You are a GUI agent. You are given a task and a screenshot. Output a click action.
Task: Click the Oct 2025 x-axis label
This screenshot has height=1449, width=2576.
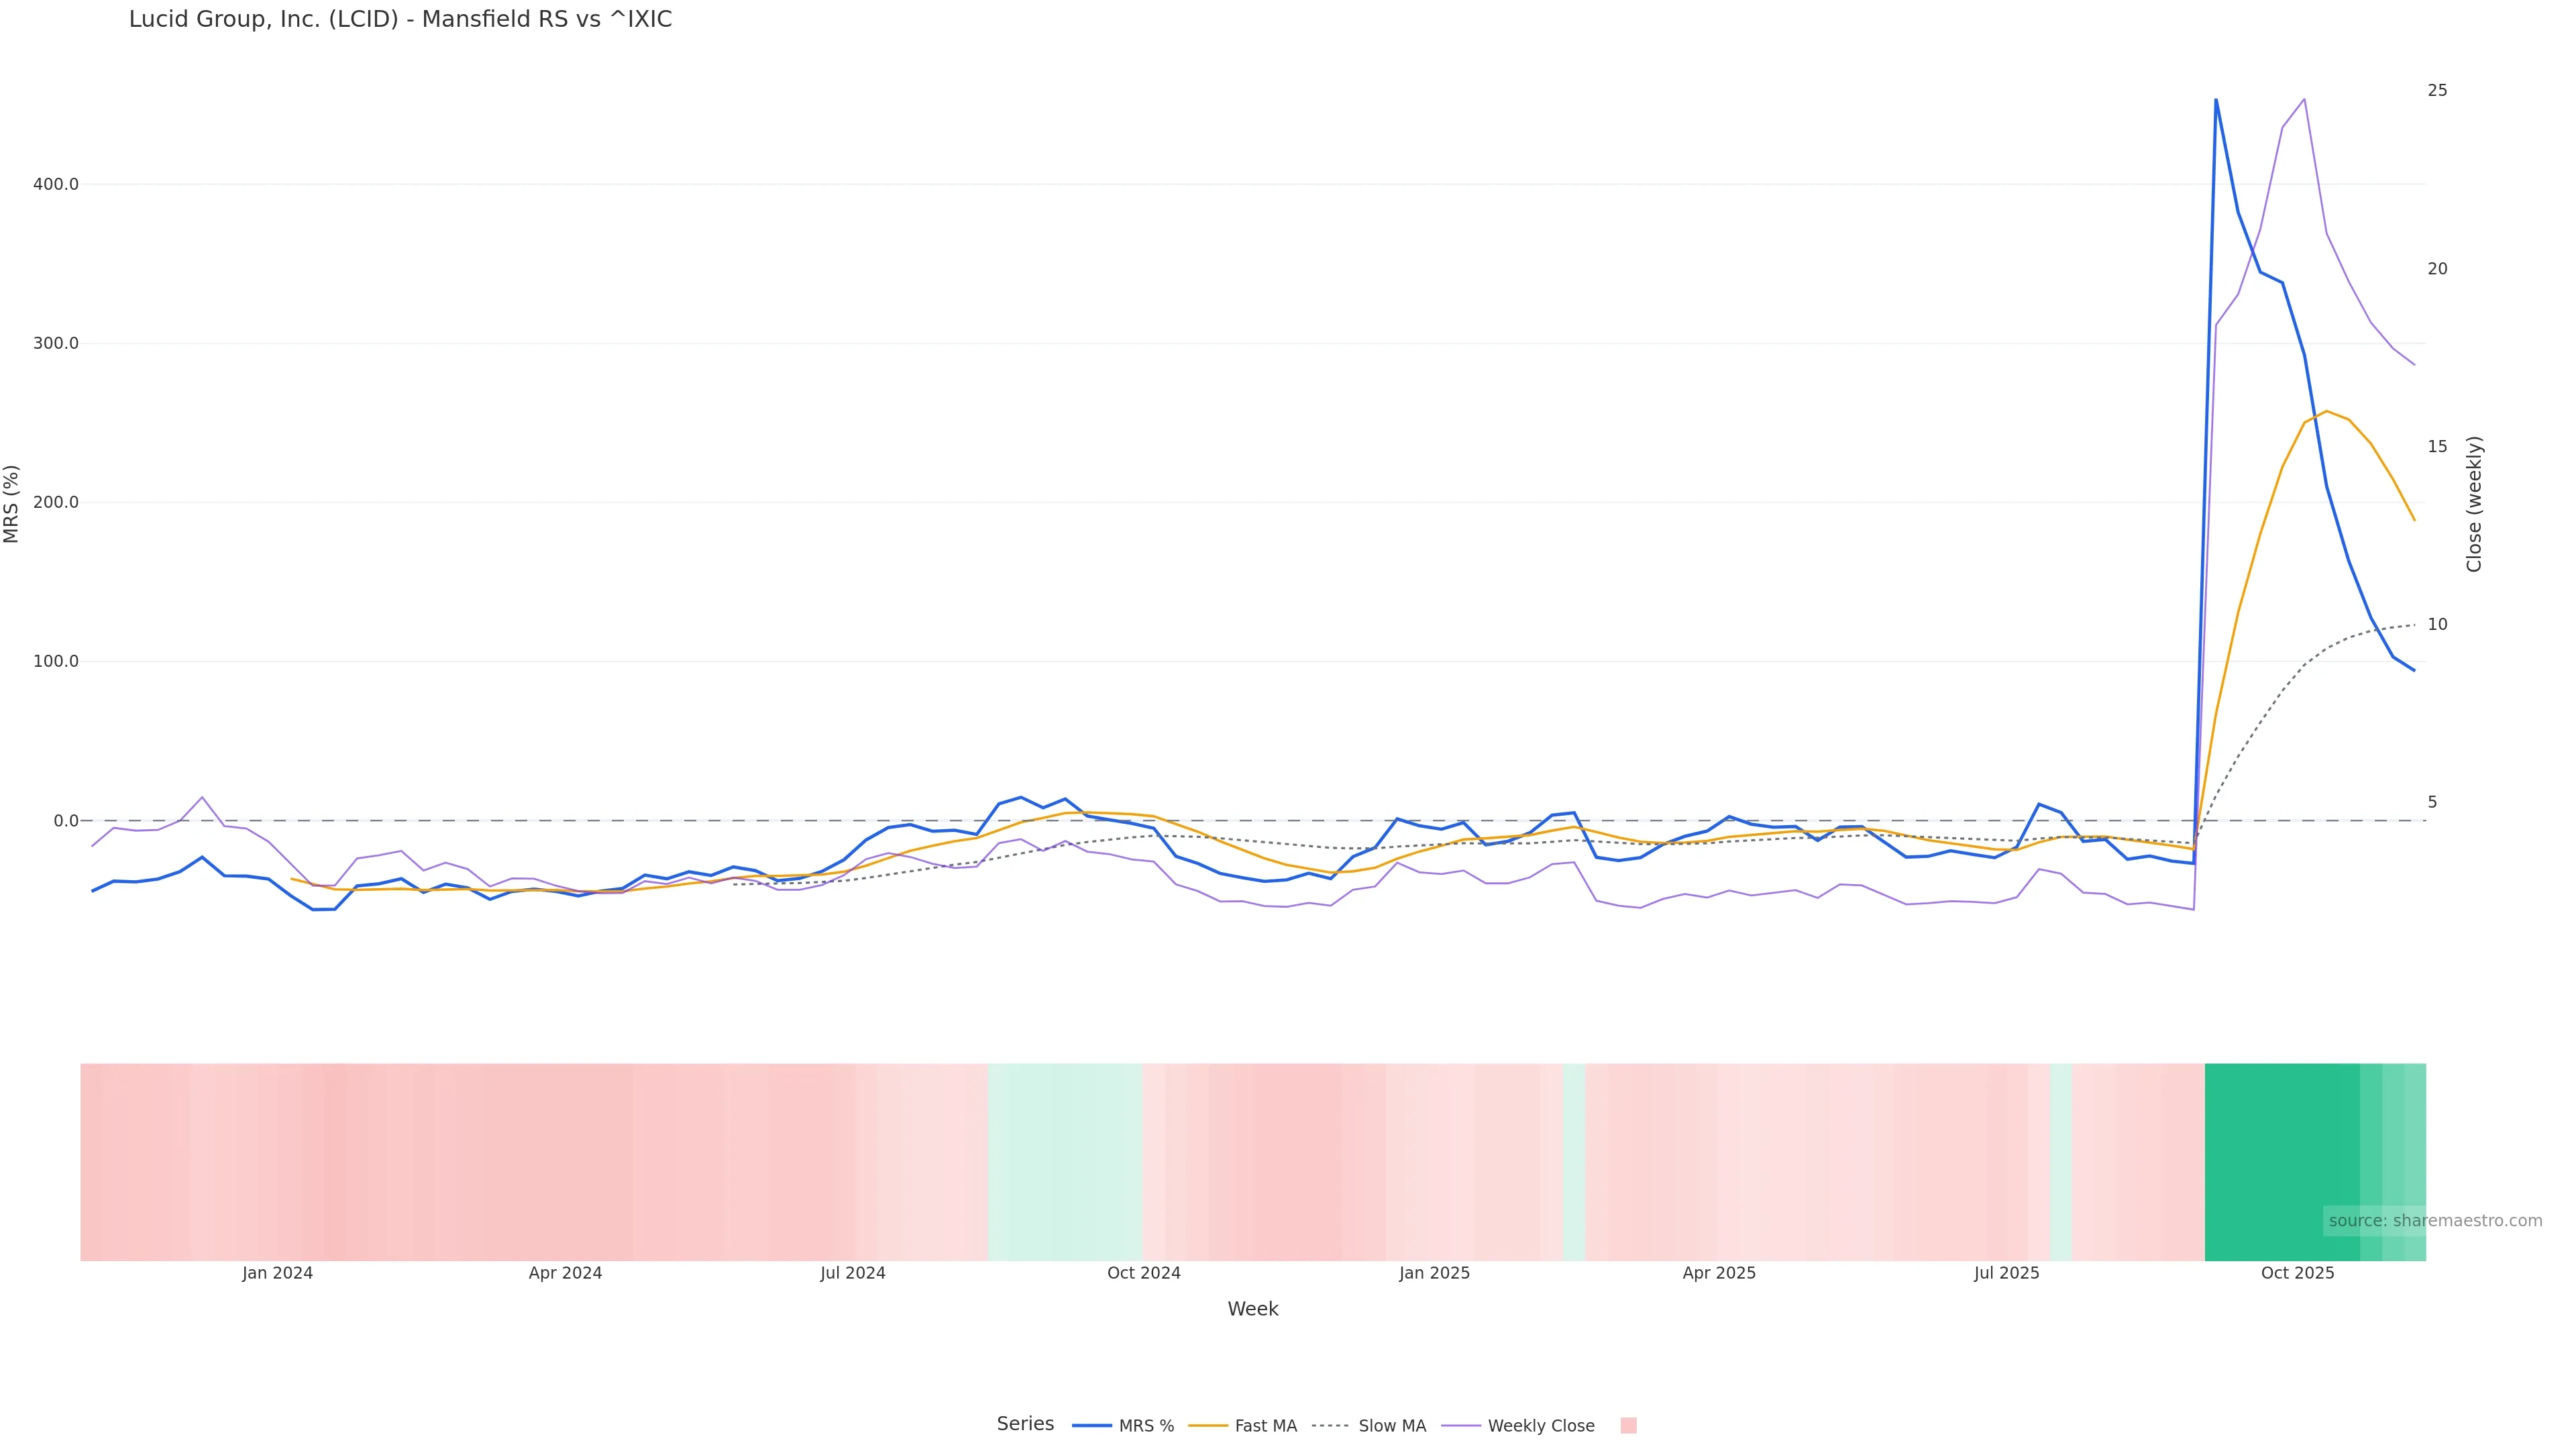(2297, 1274)
